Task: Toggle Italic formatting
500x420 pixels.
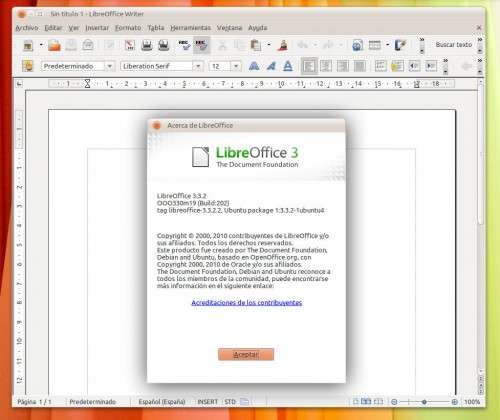Action: (271, 66)
